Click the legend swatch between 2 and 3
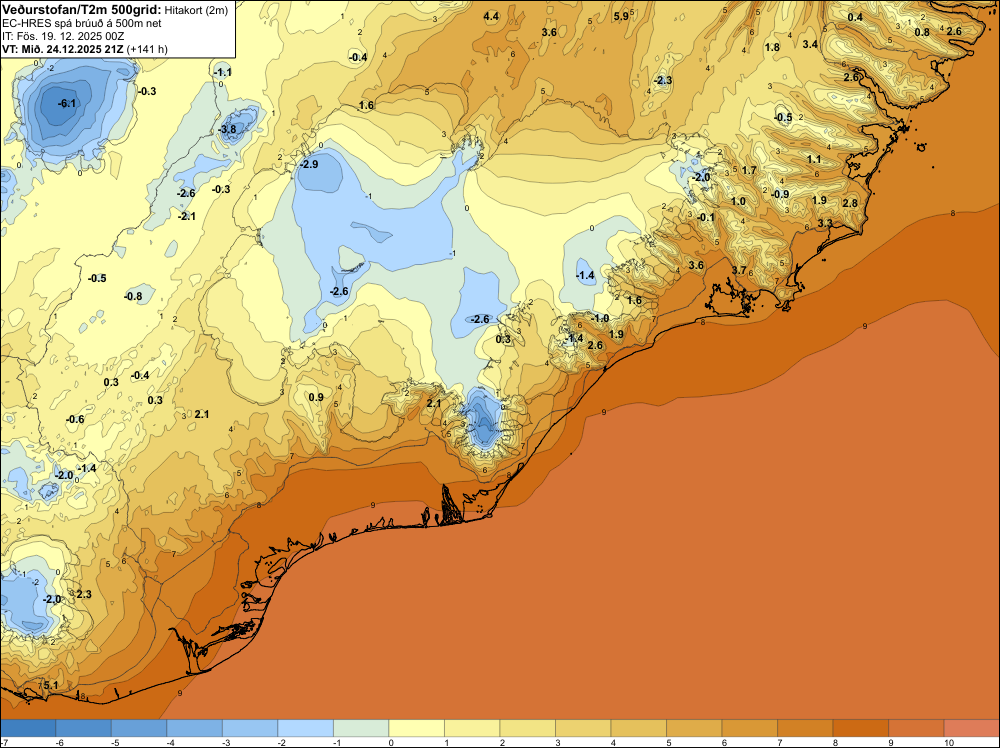 click(527, 728)
